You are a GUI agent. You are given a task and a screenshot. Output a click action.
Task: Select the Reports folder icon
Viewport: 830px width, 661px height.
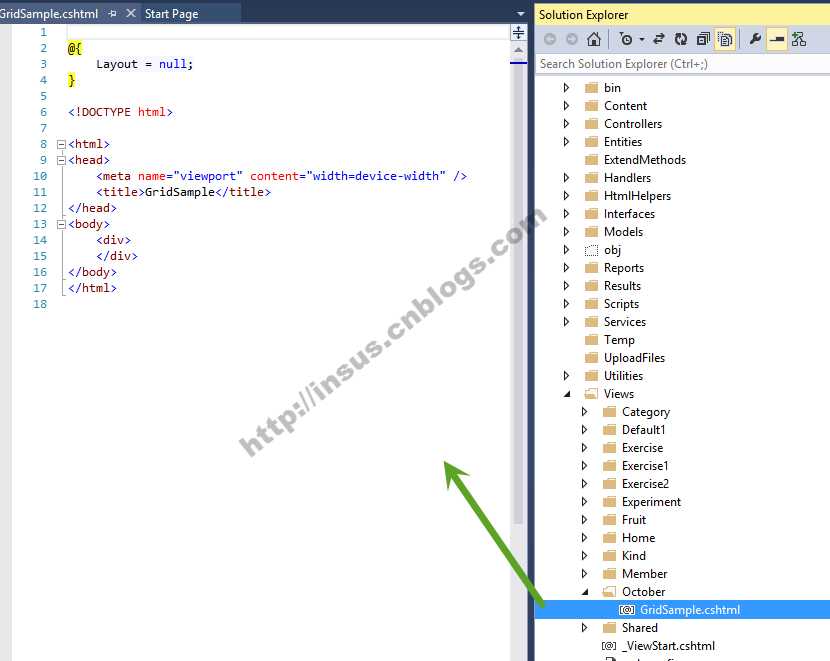tap(591, 268)
